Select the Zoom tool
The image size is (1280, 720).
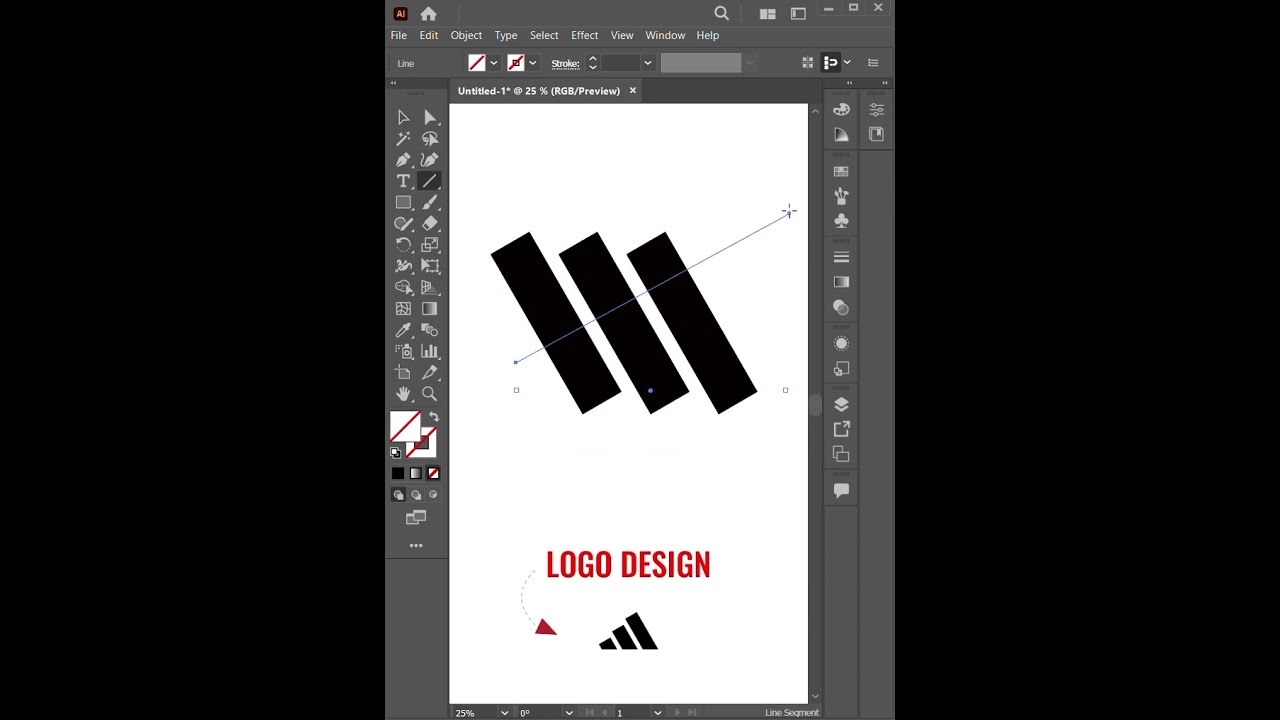(430, 394)
